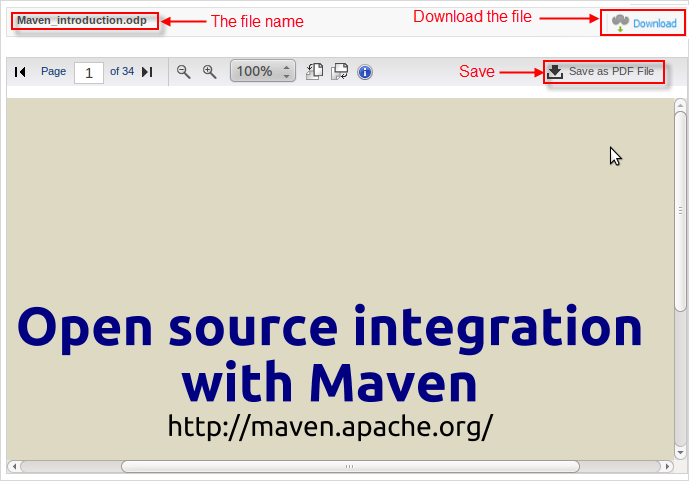The image size is (689, 481).
Task: Click the horizontal scrollbar thumb
Action: tap(349, 466)
